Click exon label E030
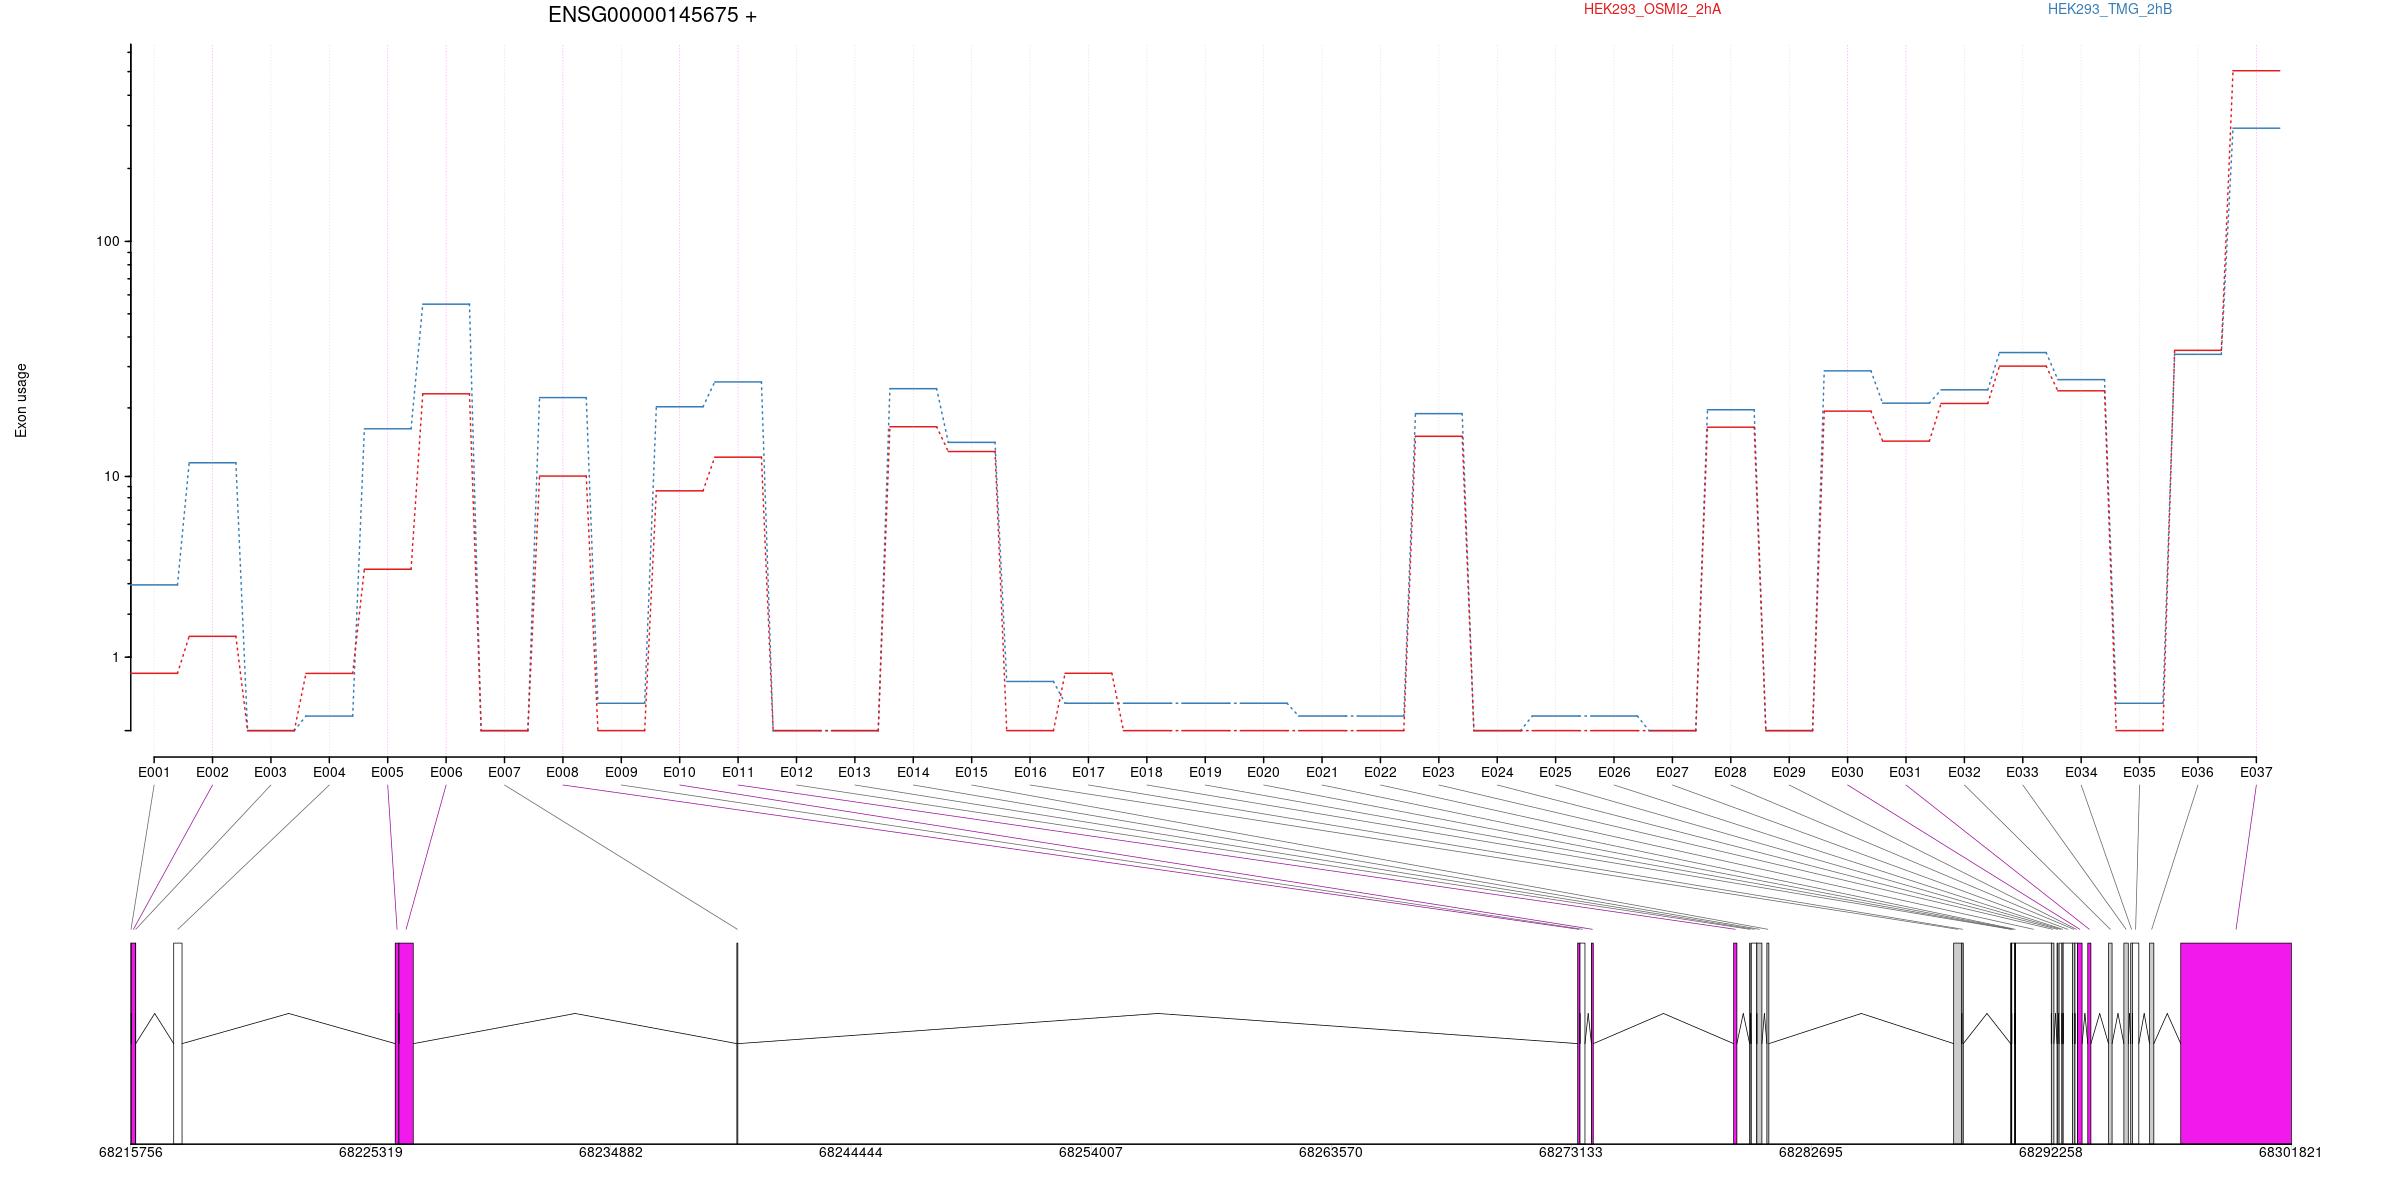This screenshot has height=1200, width=2400. point(1847,772)
